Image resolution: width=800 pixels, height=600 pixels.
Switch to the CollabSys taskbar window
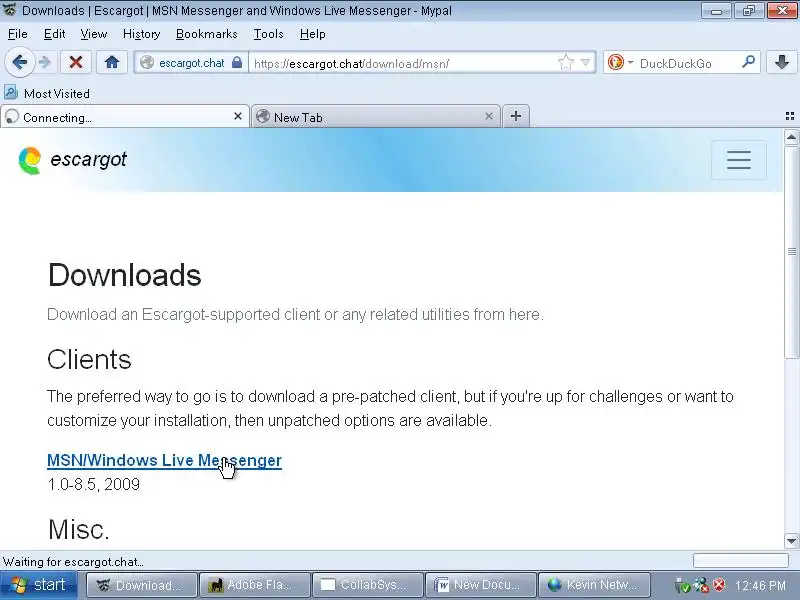pyautogui.click(x=368, y=585)
